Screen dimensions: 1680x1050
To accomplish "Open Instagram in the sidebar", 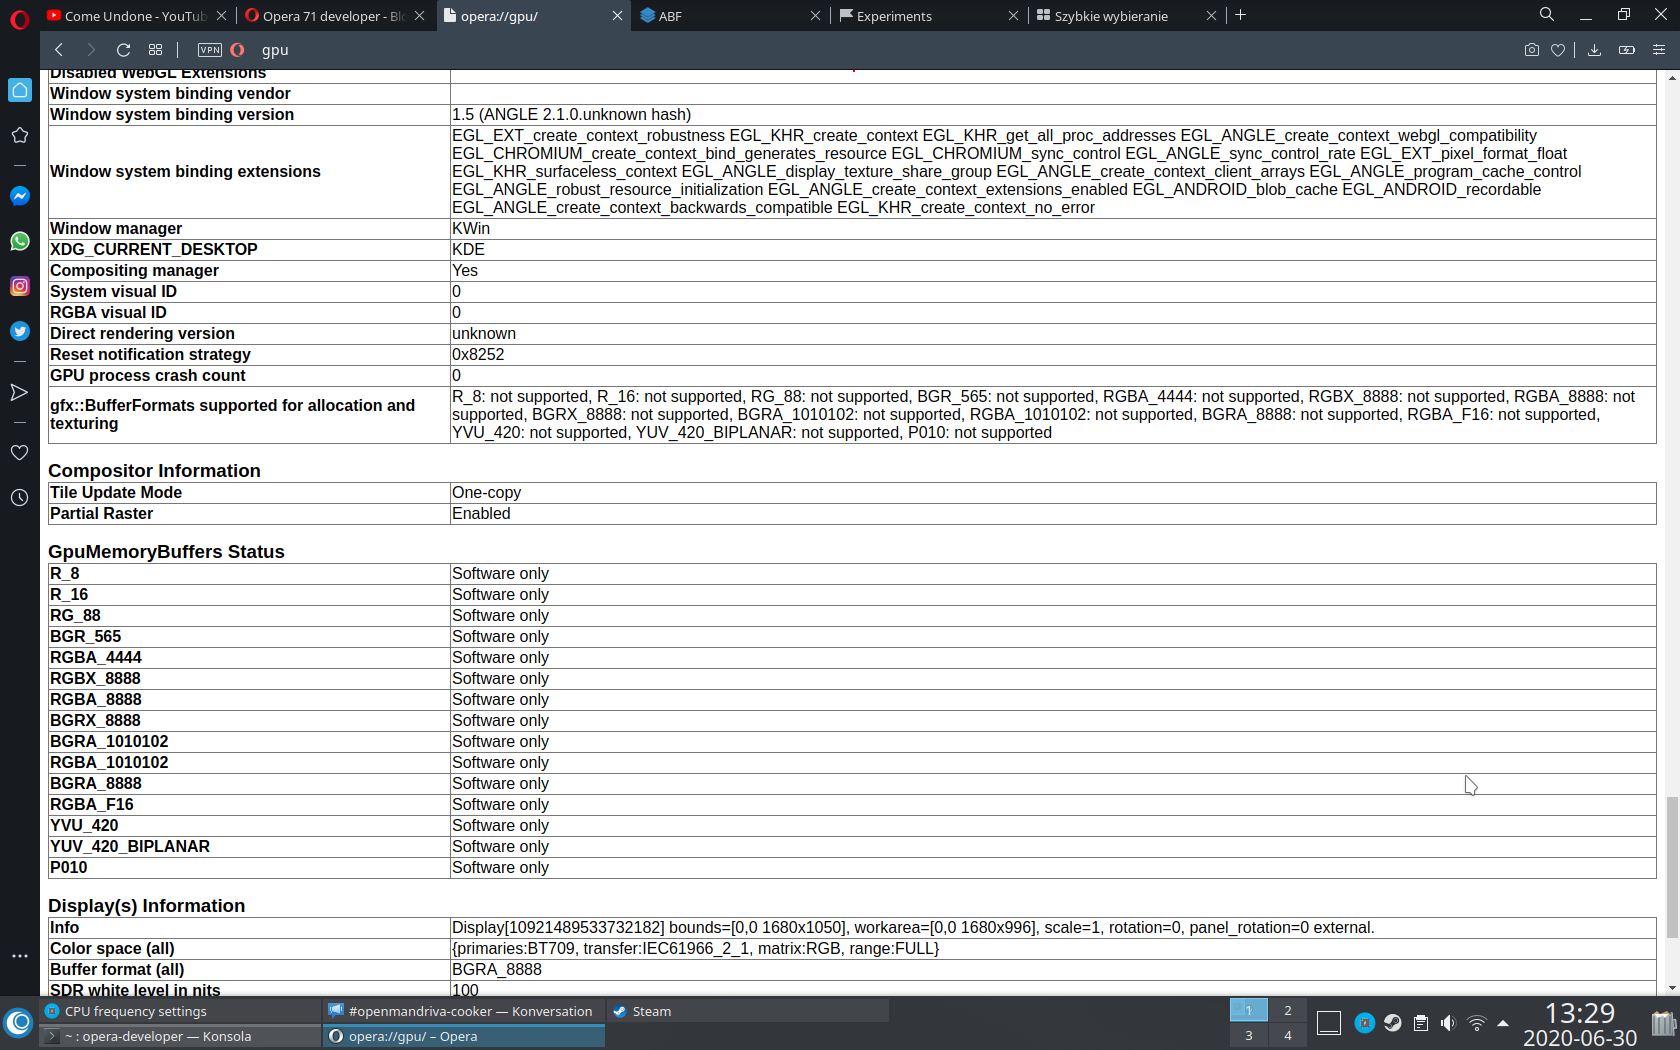I will (19, 286).
